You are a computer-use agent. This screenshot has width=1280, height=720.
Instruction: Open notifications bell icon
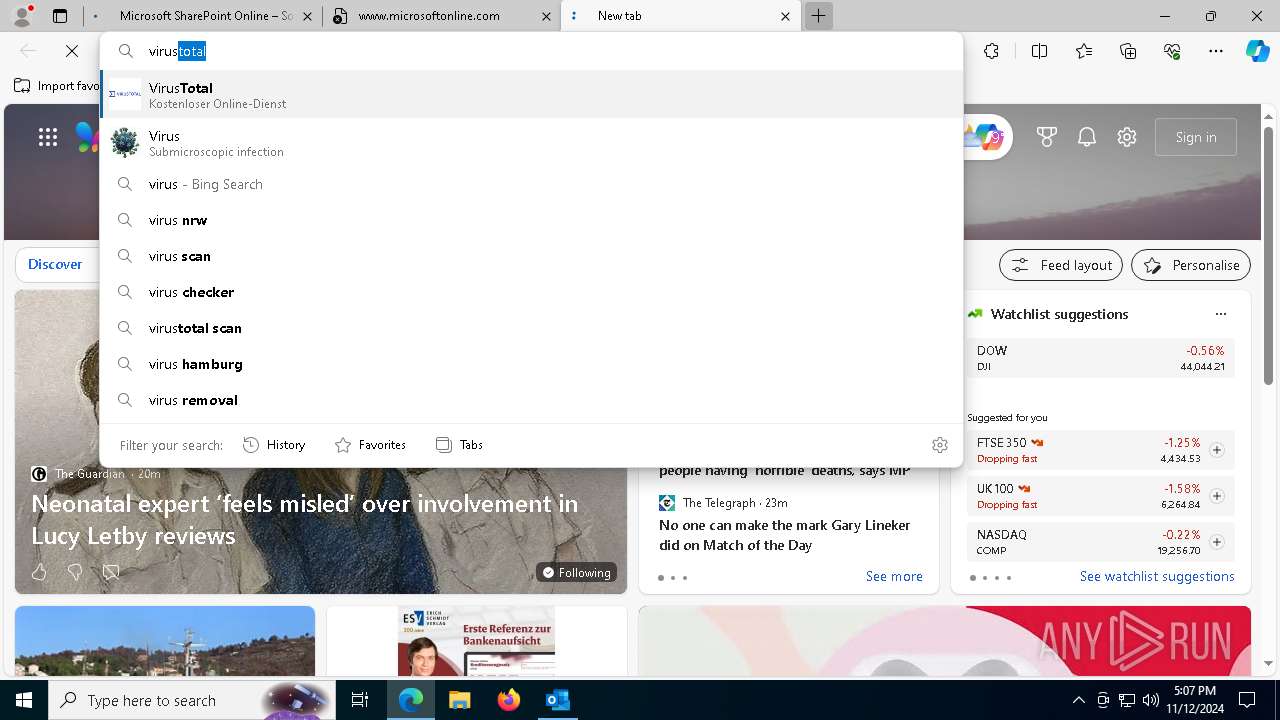[x=1087, y=137]
